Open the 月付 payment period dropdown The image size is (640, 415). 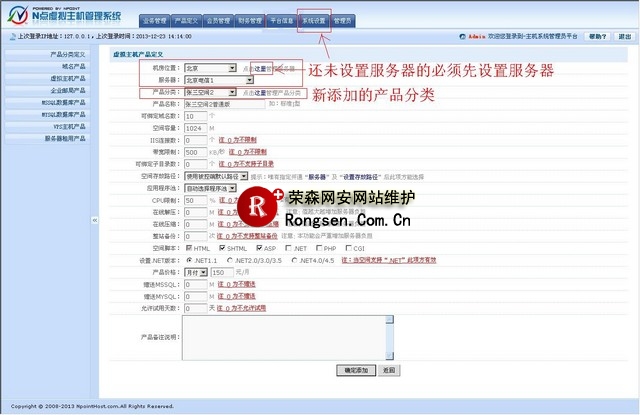pyautogui.click(x=195, y=271)
